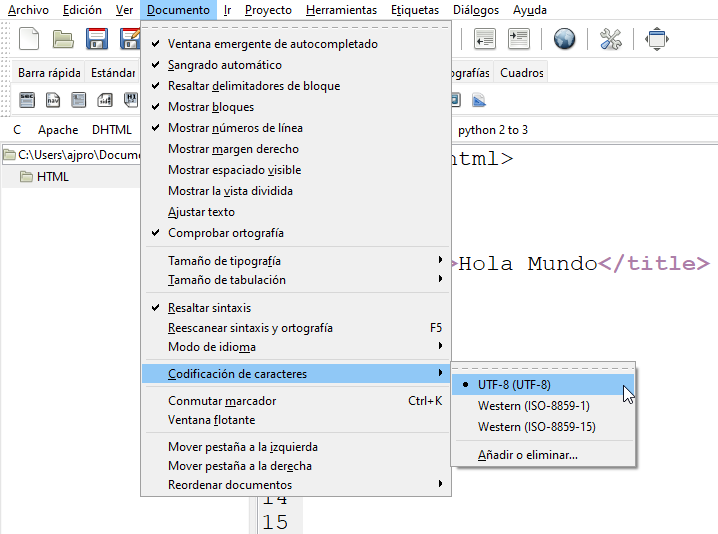Disable Mostrar números de línea
The height and width of the screenshot is (534, 718).
235,128
